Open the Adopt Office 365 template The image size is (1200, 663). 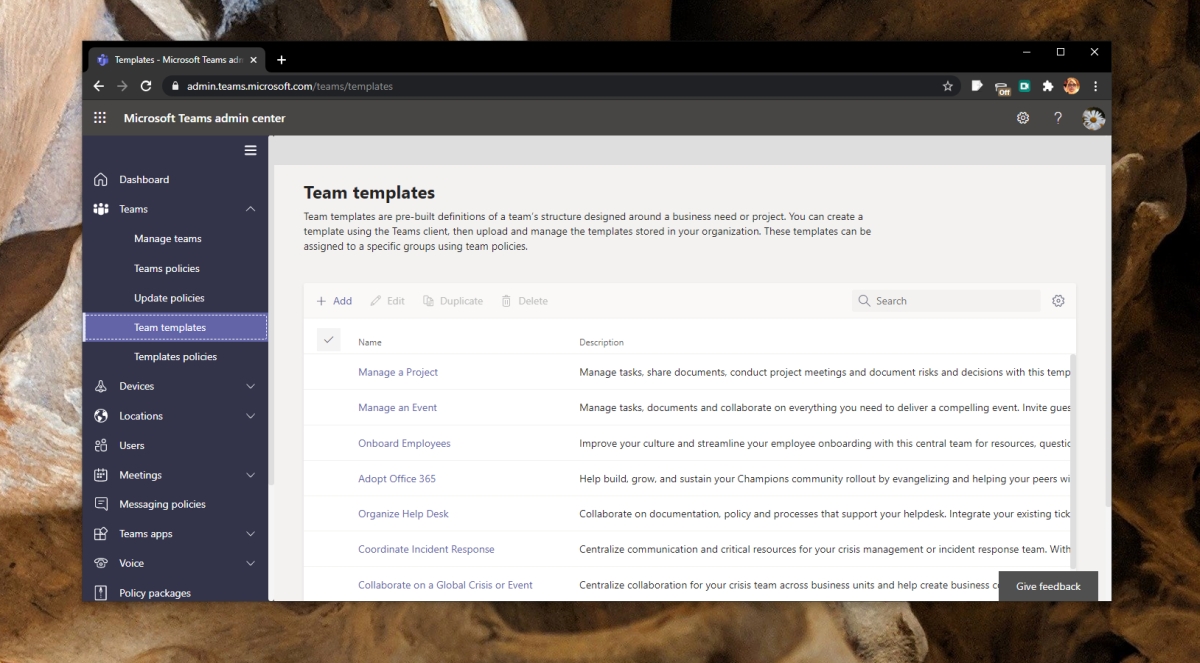[x=397, y=479]
